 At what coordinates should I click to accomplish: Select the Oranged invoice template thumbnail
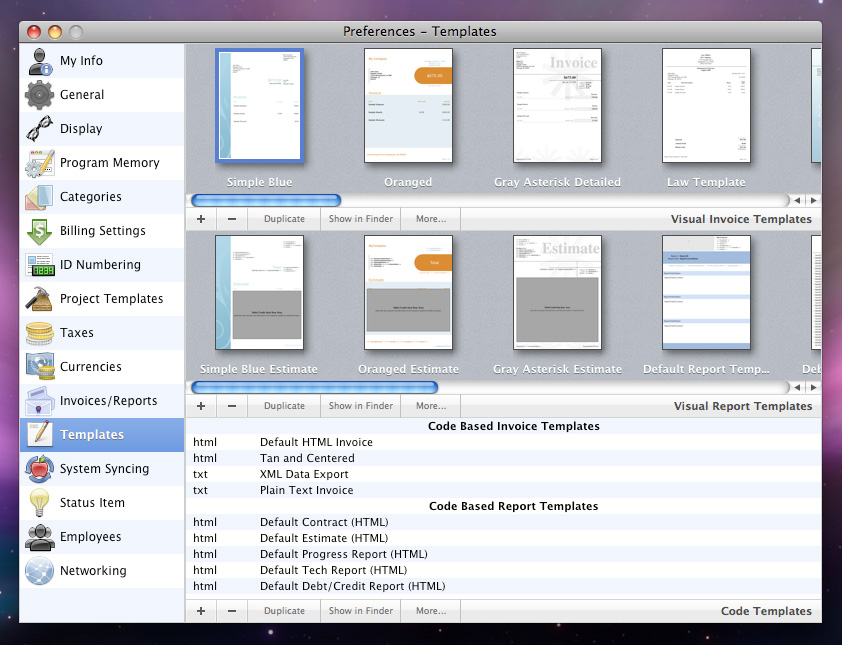408,105
